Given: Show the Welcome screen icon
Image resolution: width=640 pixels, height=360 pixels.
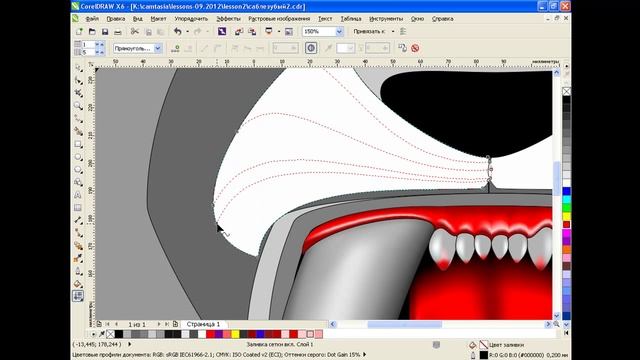Looking at the screenshot, I should coord(289,31).
